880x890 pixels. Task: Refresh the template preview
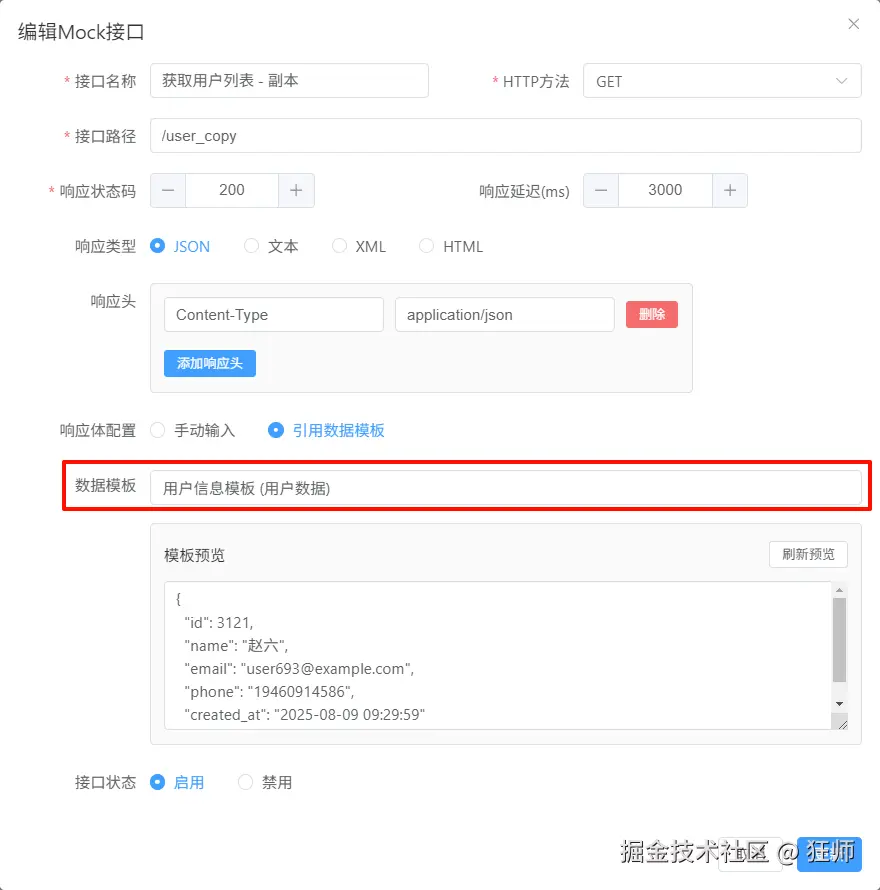pyautogui.click(x=808, y=554)
